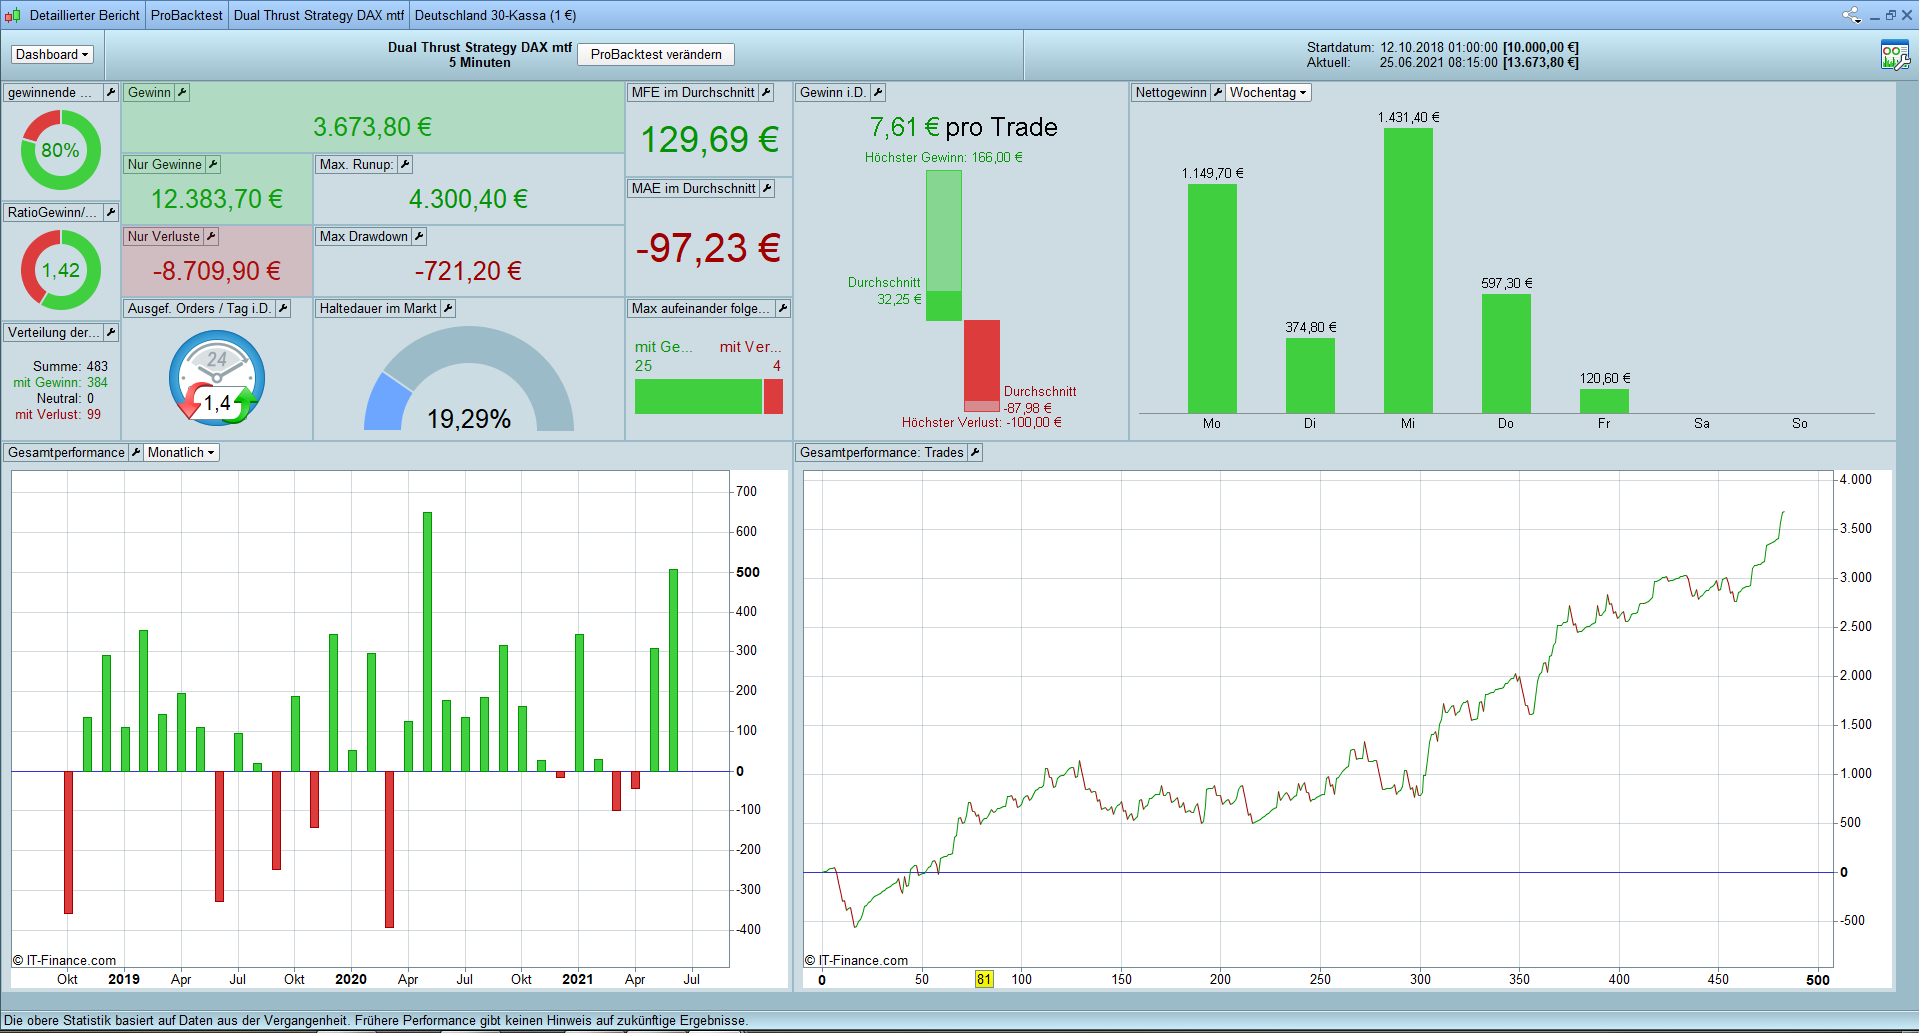Screen dimensions: 1919x1033
Task: Click the Aktuell 25.06.2021 date text
Action: [x=1443, y=62]
